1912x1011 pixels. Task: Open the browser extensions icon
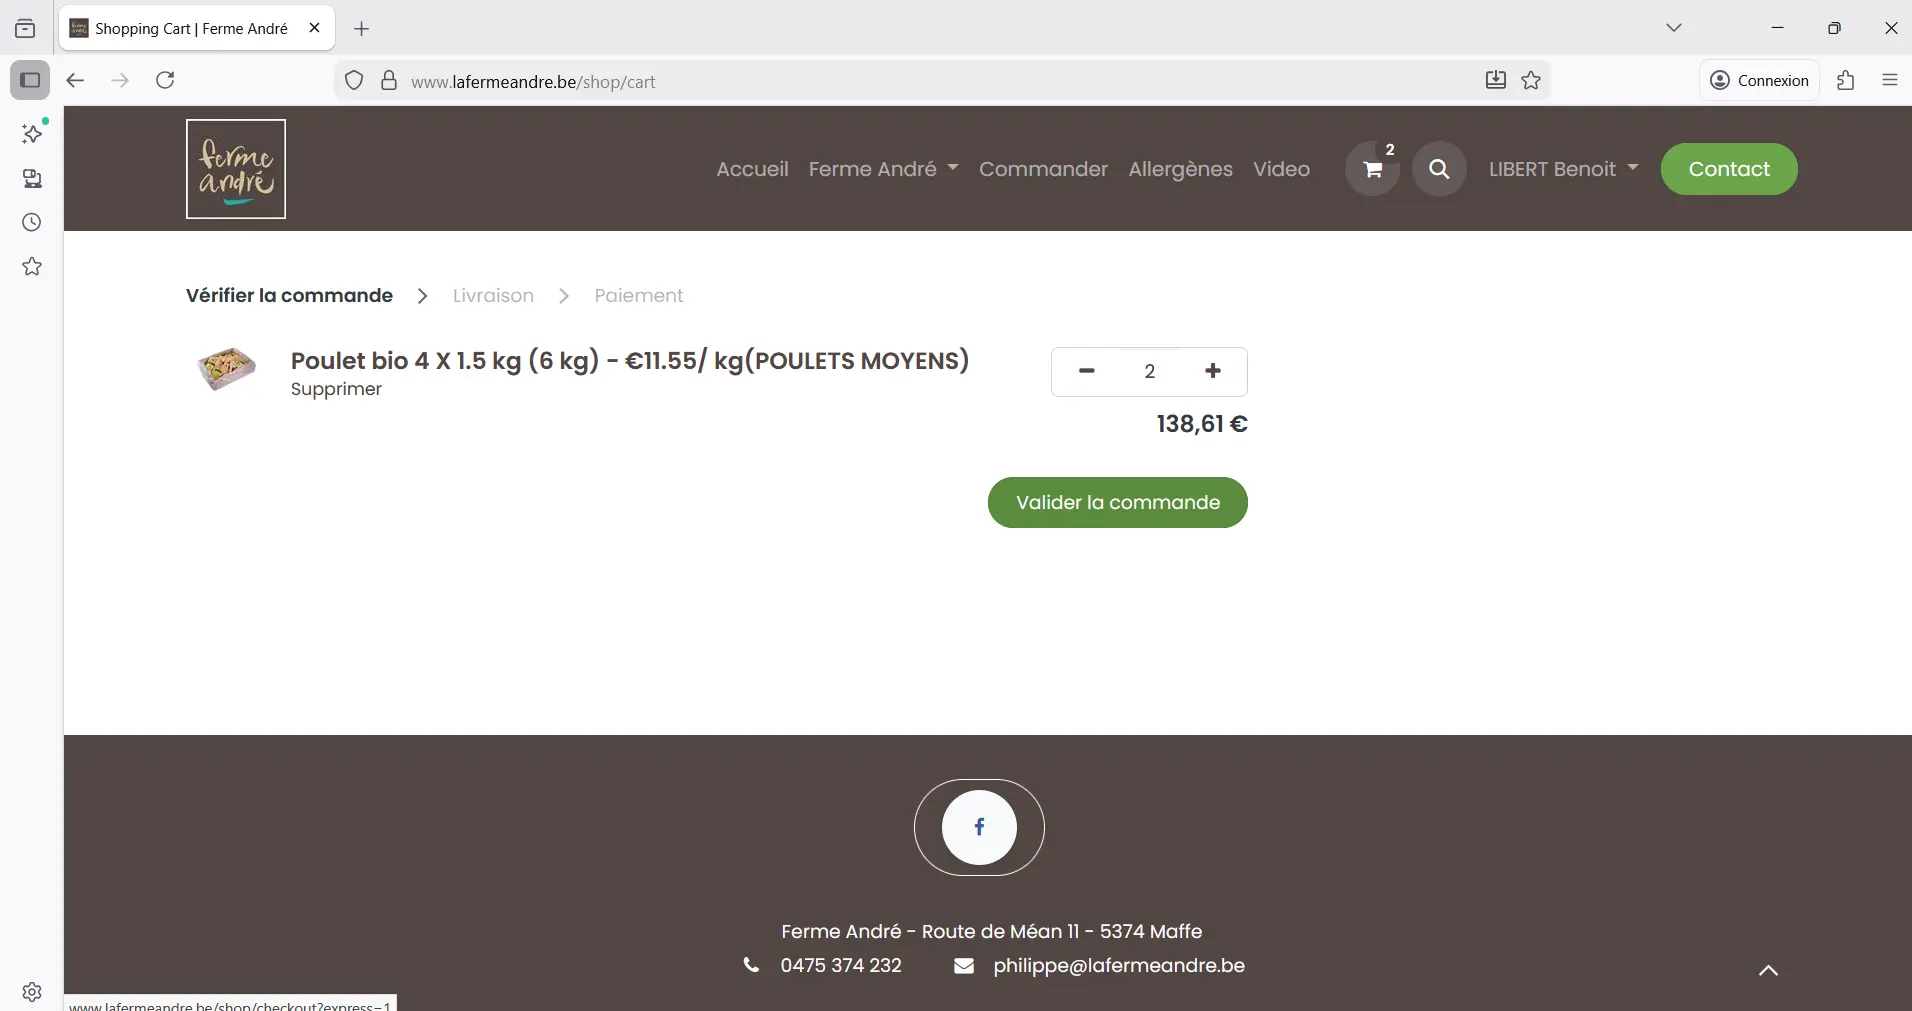pos(1846,80)
